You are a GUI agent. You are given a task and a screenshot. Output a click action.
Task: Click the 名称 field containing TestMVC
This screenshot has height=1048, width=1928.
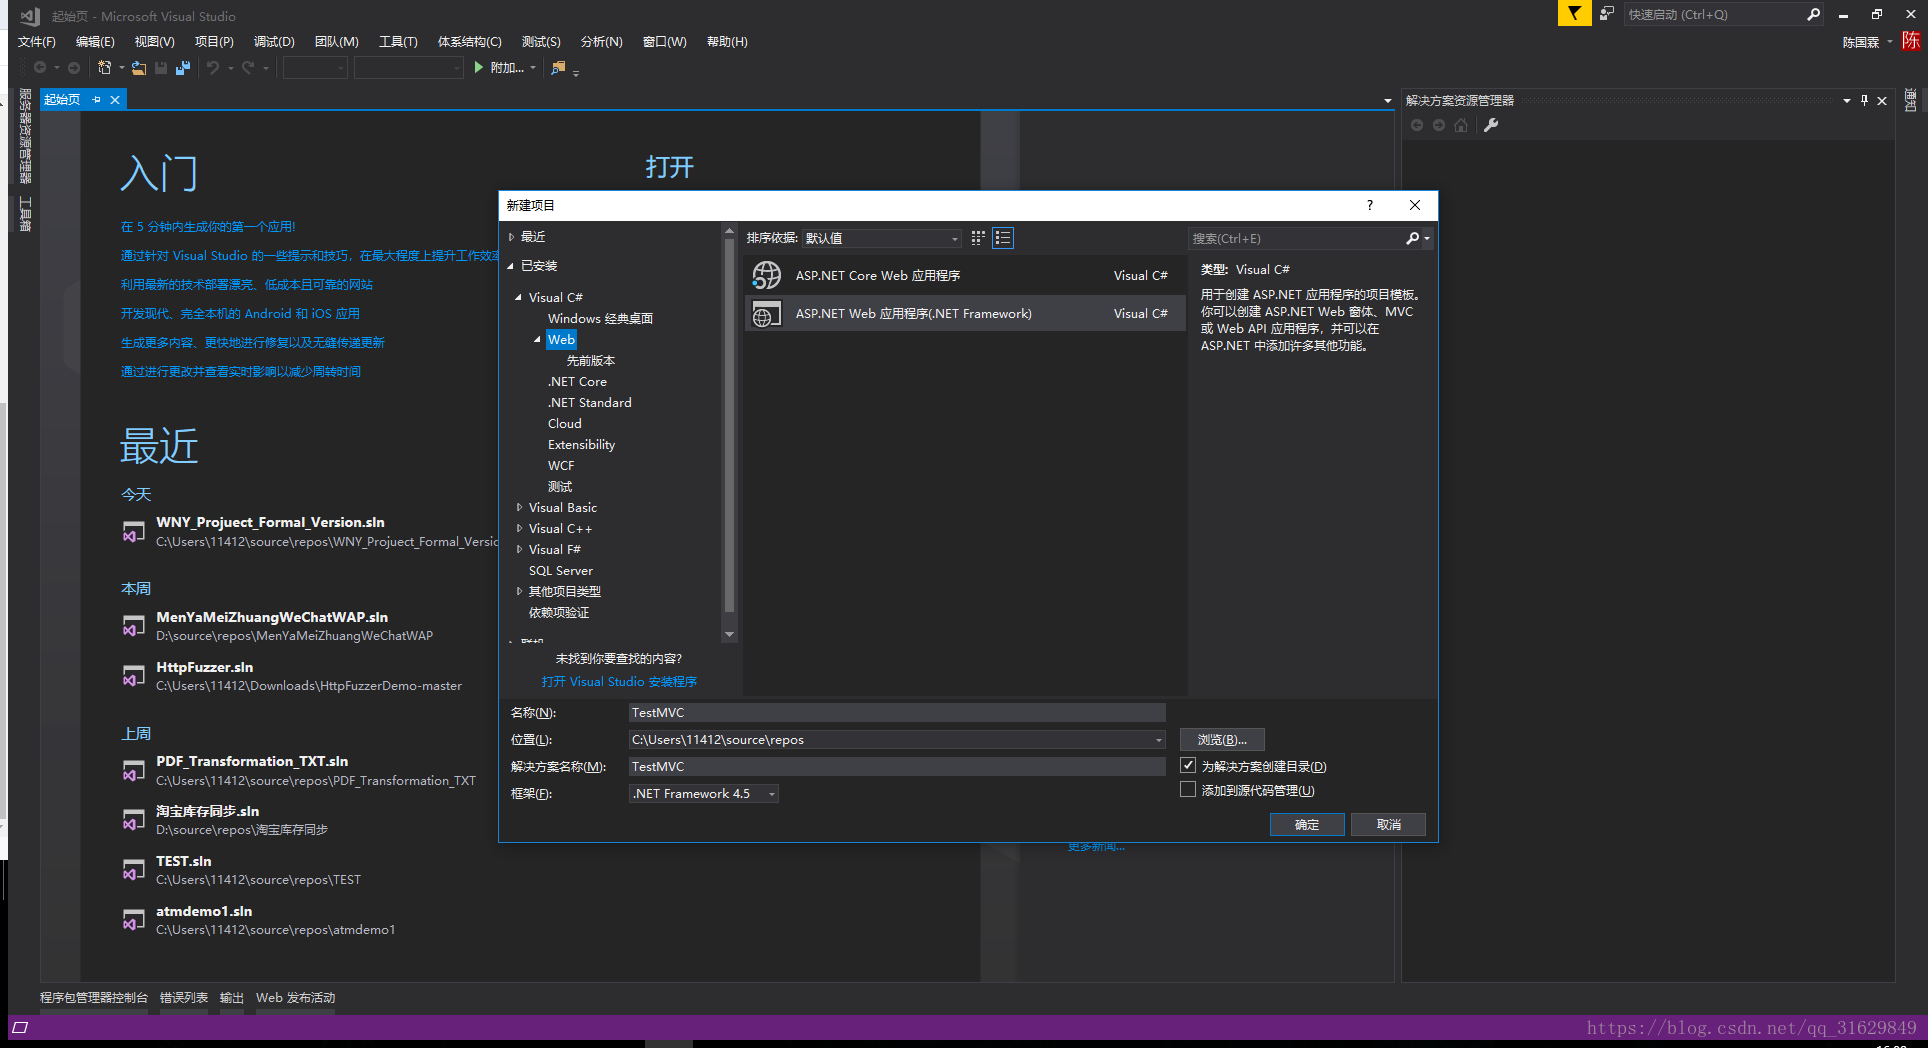[x=897, y=712]
